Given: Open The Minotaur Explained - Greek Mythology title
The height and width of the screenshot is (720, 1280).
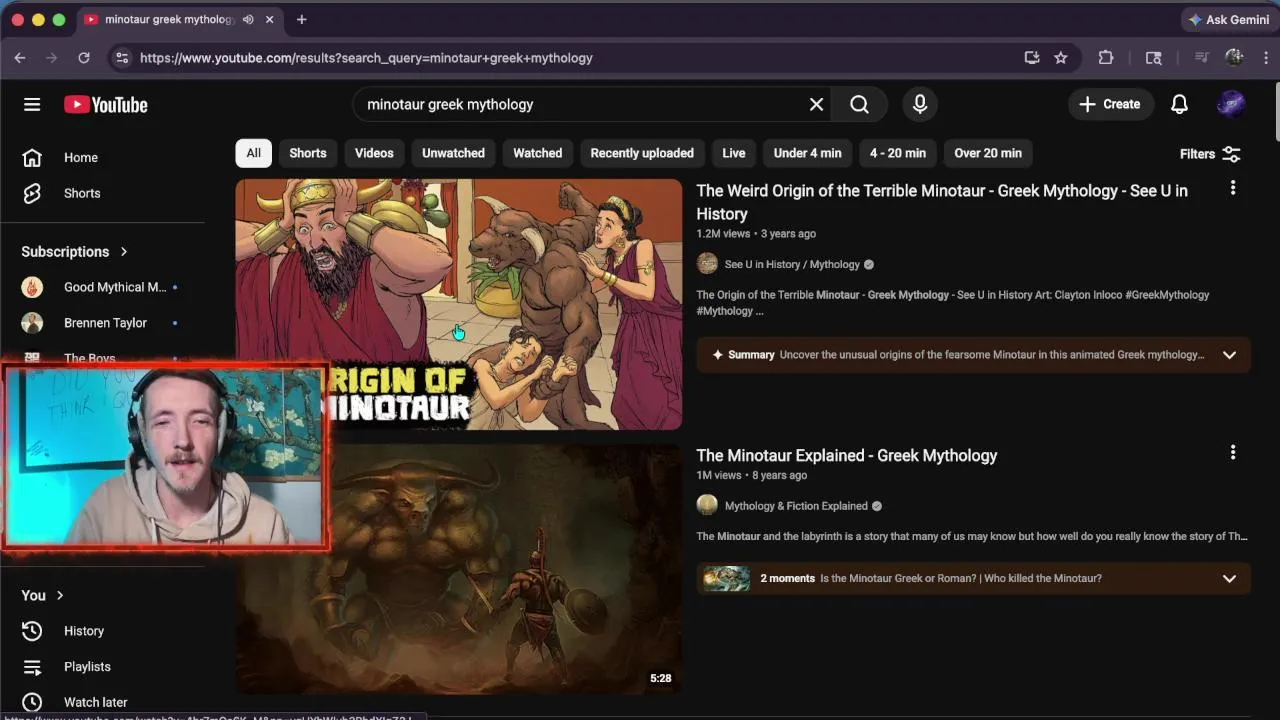Looking at the screenshot, I should point(847,455).
